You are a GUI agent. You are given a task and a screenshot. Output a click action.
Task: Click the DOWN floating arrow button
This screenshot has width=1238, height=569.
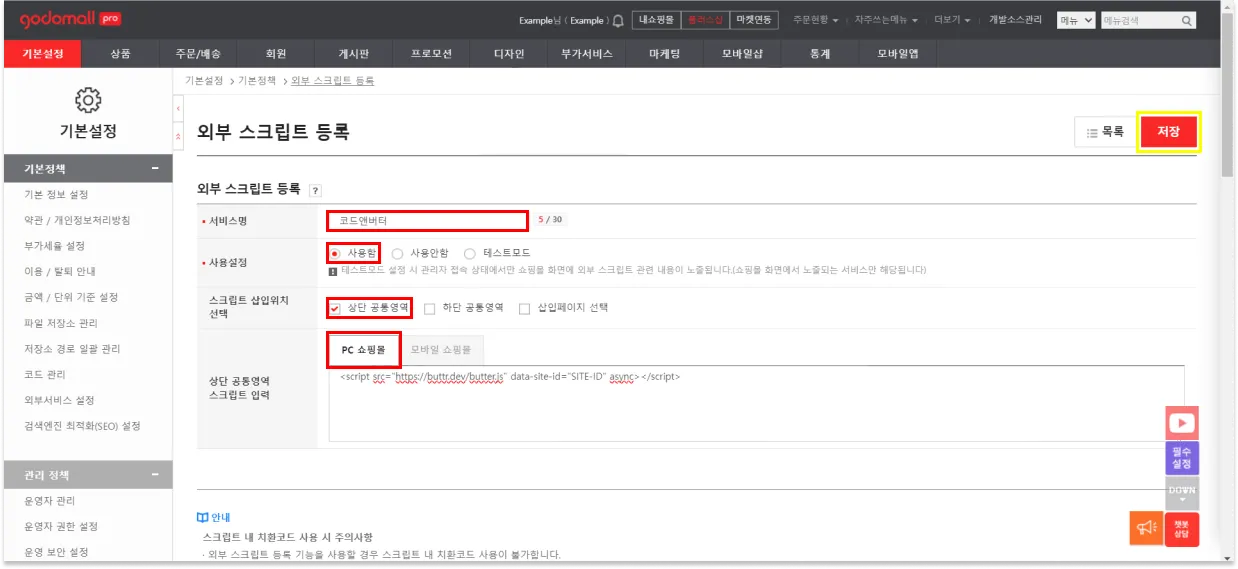[1182, 493]
